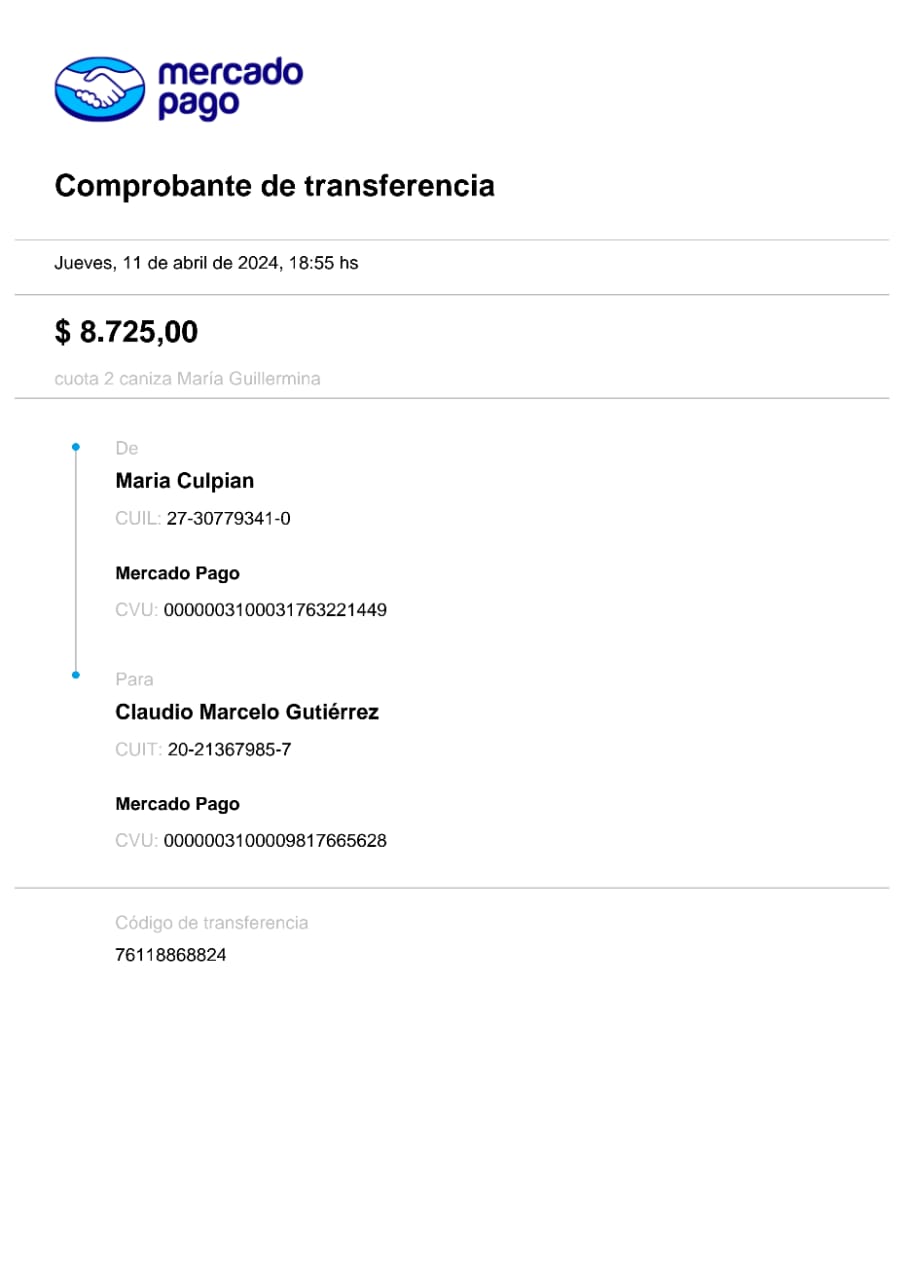Click the amount $ 8.725,00
Image resolution: width=904 pixels, height=1280 pixels.
pyautogui.click(x=126, y=332)
